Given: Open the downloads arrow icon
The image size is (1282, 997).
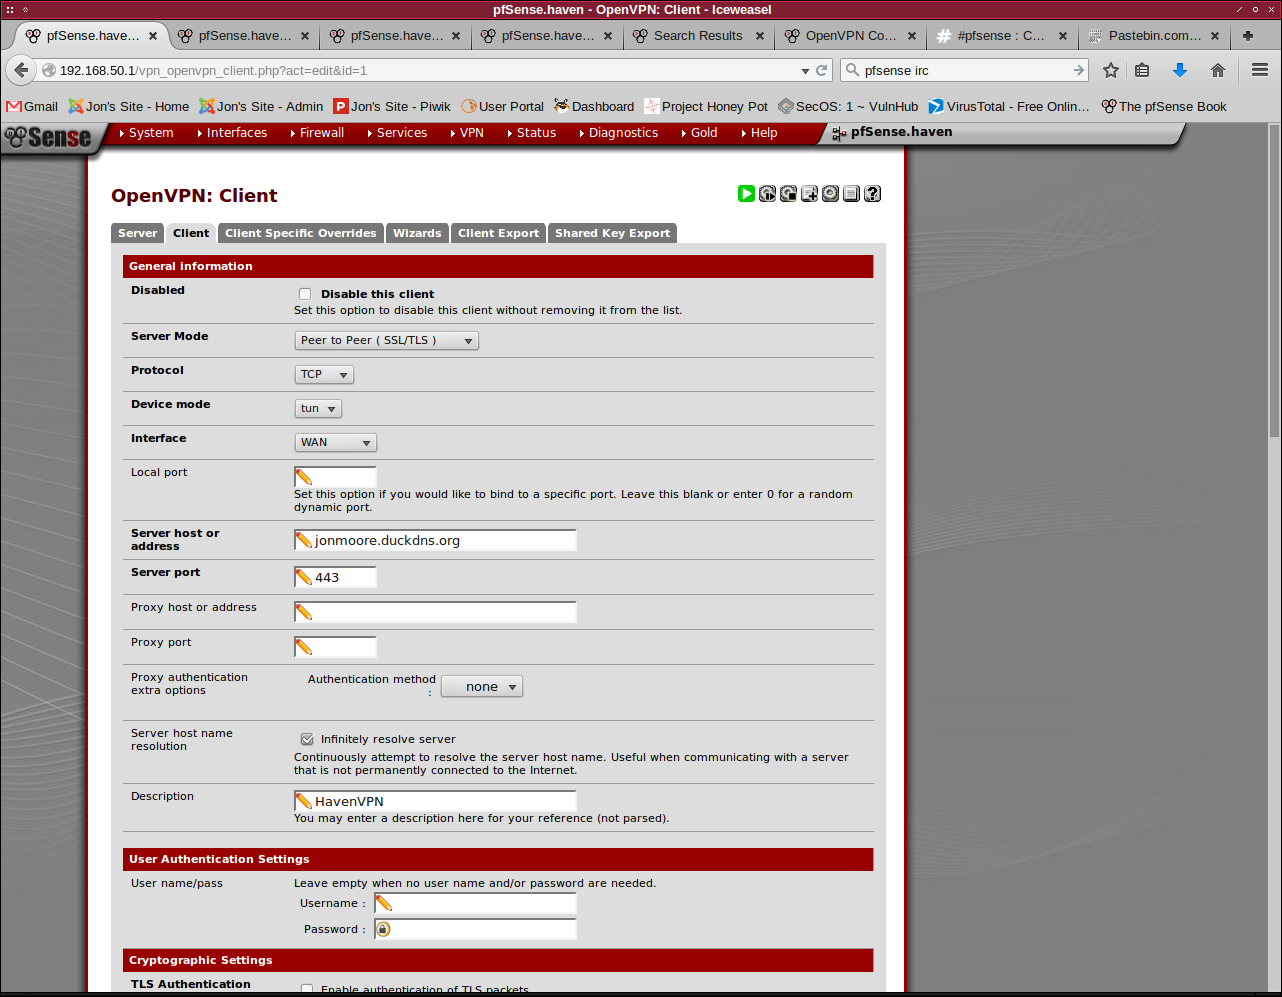Looking at the screenshot, I should 1180,70.
